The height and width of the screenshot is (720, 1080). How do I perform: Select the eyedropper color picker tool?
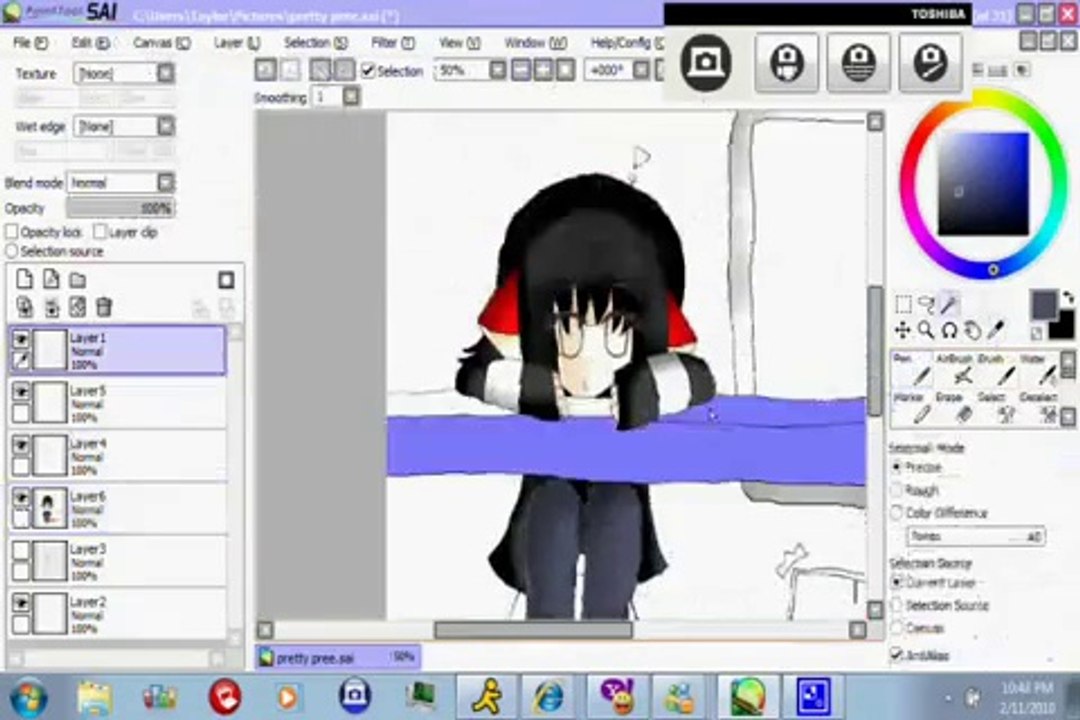pos(995,331)
